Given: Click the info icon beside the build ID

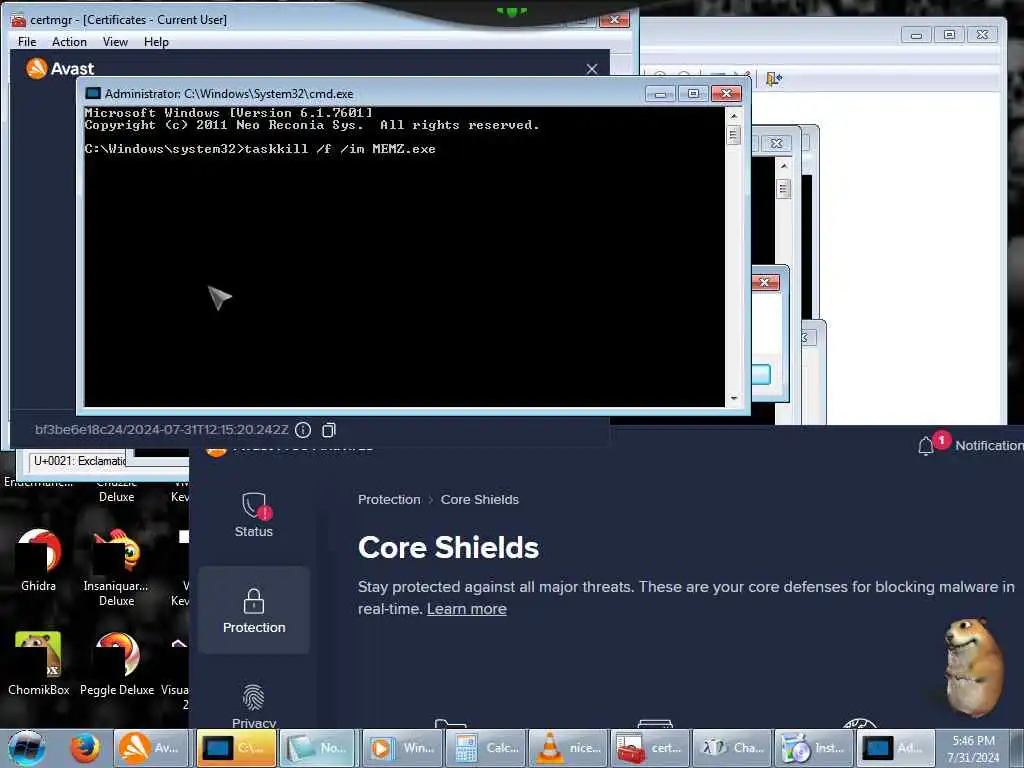Looking at the screenshot, I should pos(303,430).
